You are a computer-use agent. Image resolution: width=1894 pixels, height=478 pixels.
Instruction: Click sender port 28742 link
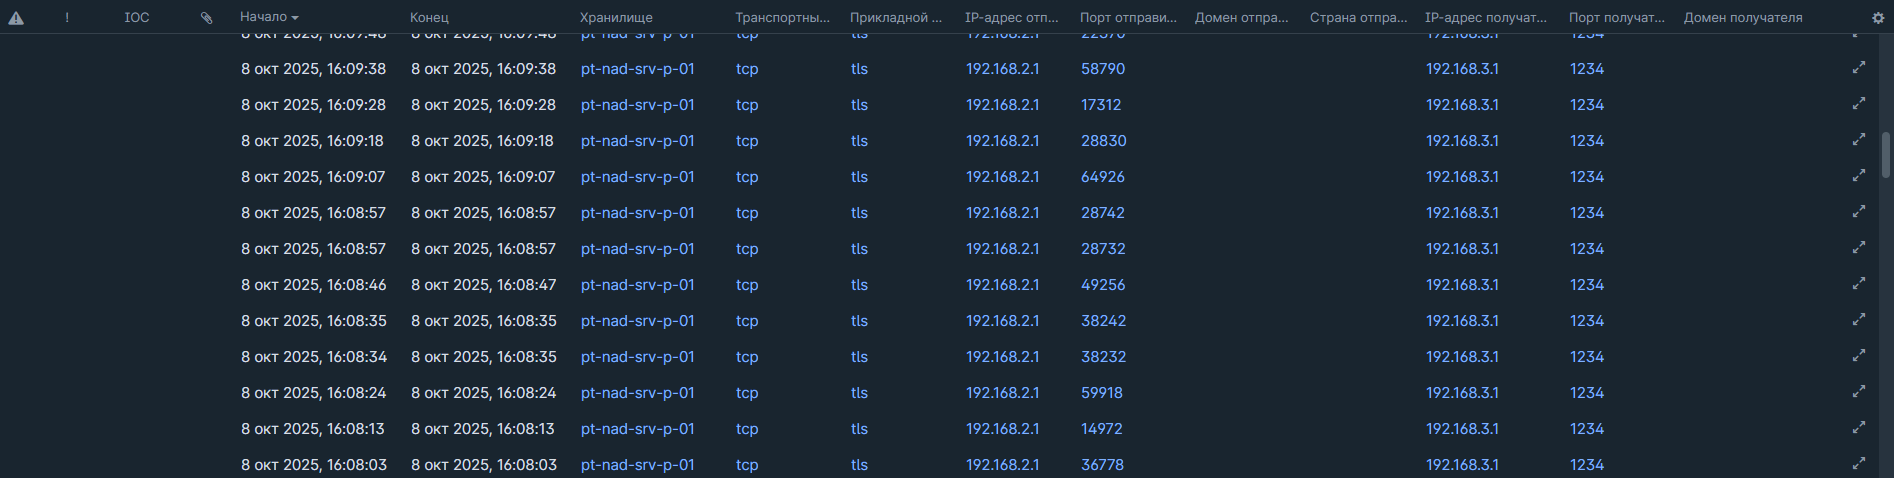pyautogui.click(x=1102, y=213)
